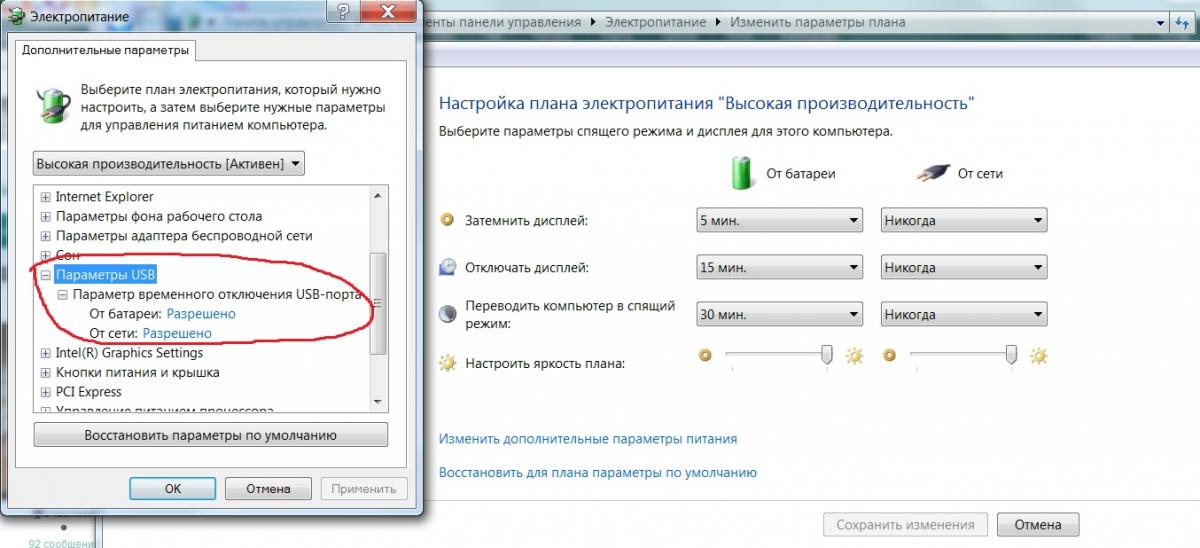The height and width of the screenshot is (548, 1200).
Task: Click Сохранить изменения button
Action: (x=905, y=524)
